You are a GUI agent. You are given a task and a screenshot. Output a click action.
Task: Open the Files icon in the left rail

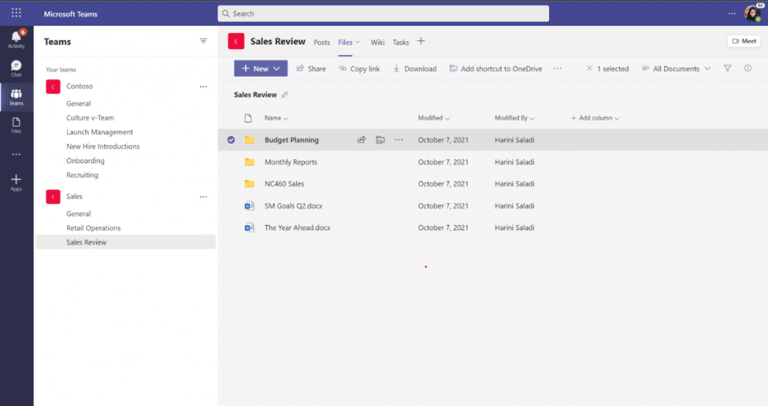pos(16,125)
